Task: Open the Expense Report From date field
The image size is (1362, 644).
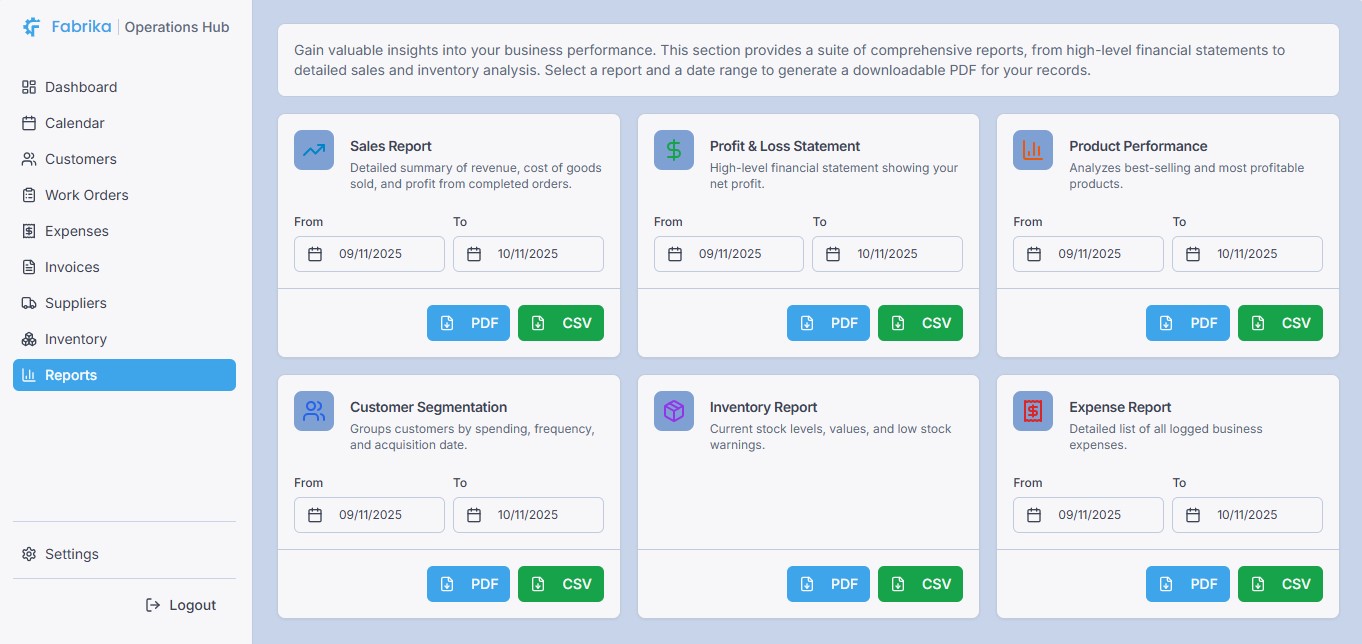Action: coord(1088,515)
